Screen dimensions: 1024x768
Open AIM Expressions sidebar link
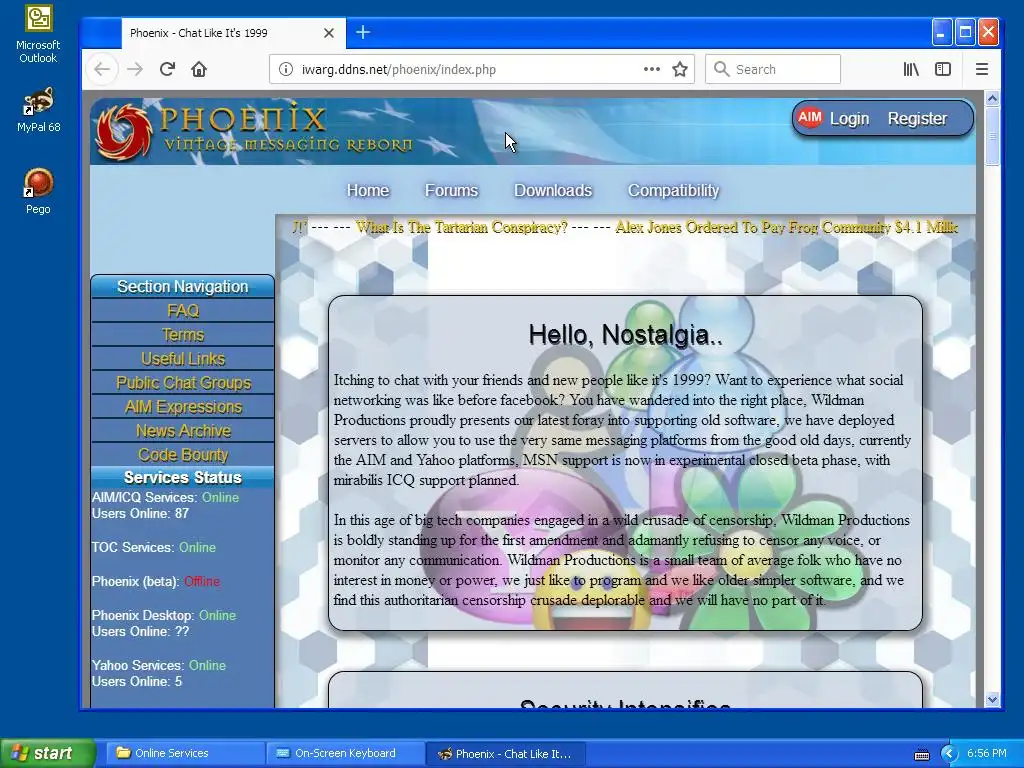(183, 407)
